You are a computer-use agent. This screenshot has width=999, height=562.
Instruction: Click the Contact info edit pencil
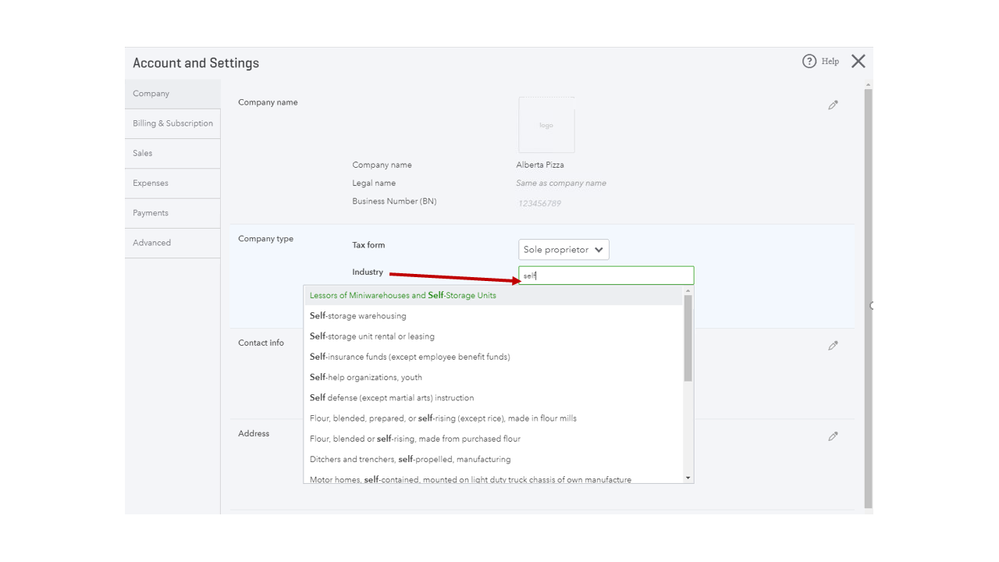[x=833, y=346]
